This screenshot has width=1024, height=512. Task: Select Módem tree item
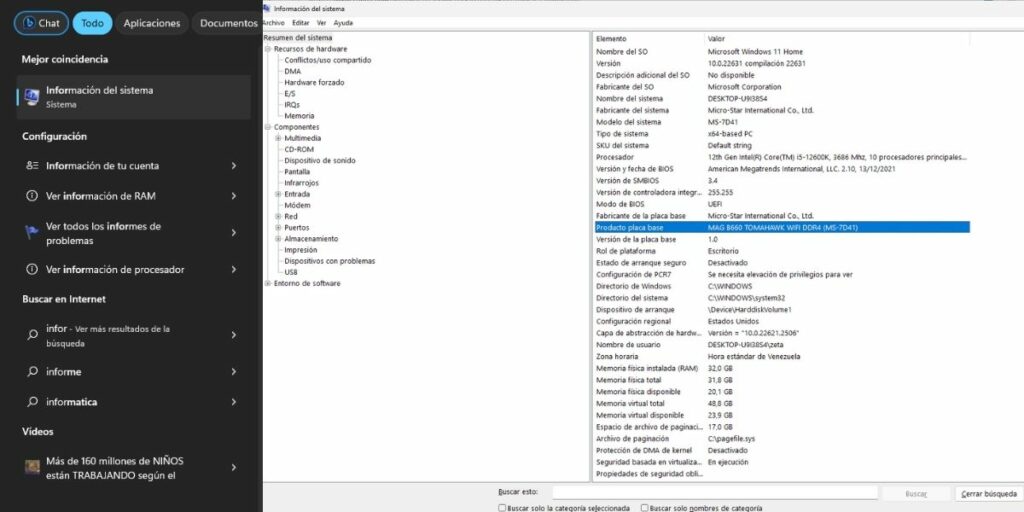tap(297, 205)
